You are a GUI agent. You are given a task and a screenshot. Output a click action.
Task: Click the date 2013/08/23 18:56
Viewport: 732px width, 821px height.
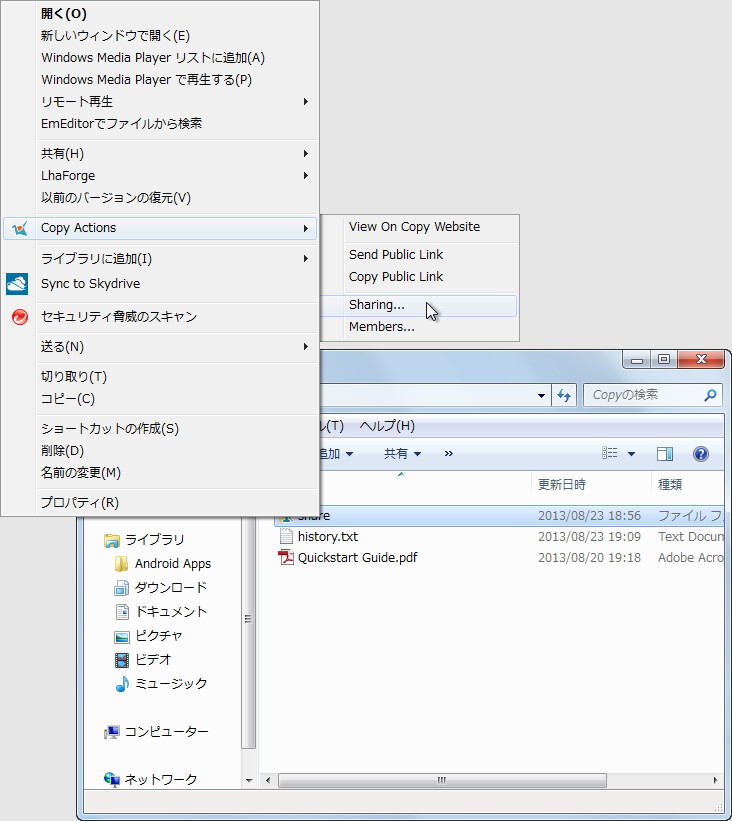[589, 516]
